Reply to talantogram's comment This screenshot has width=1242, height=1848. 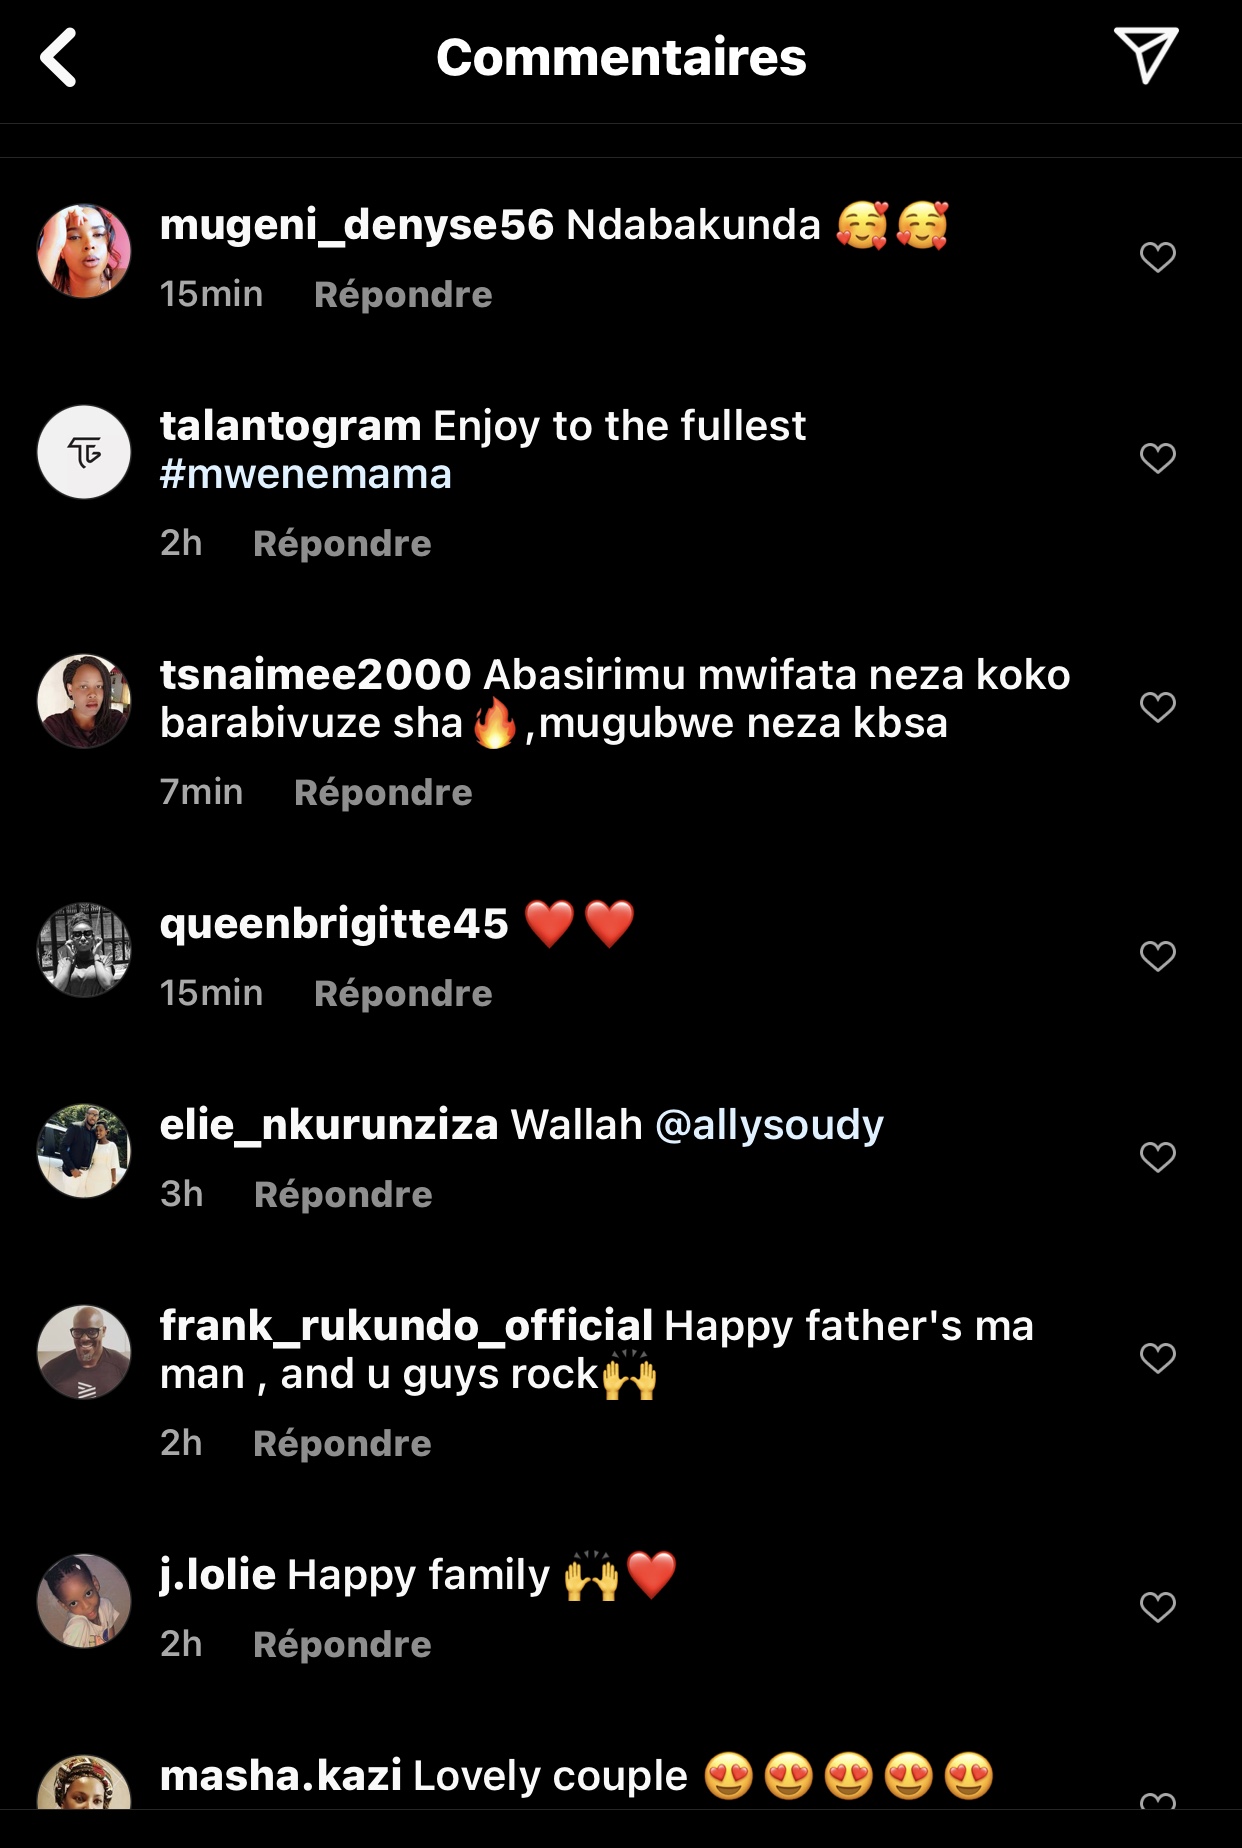pos(342,544)
